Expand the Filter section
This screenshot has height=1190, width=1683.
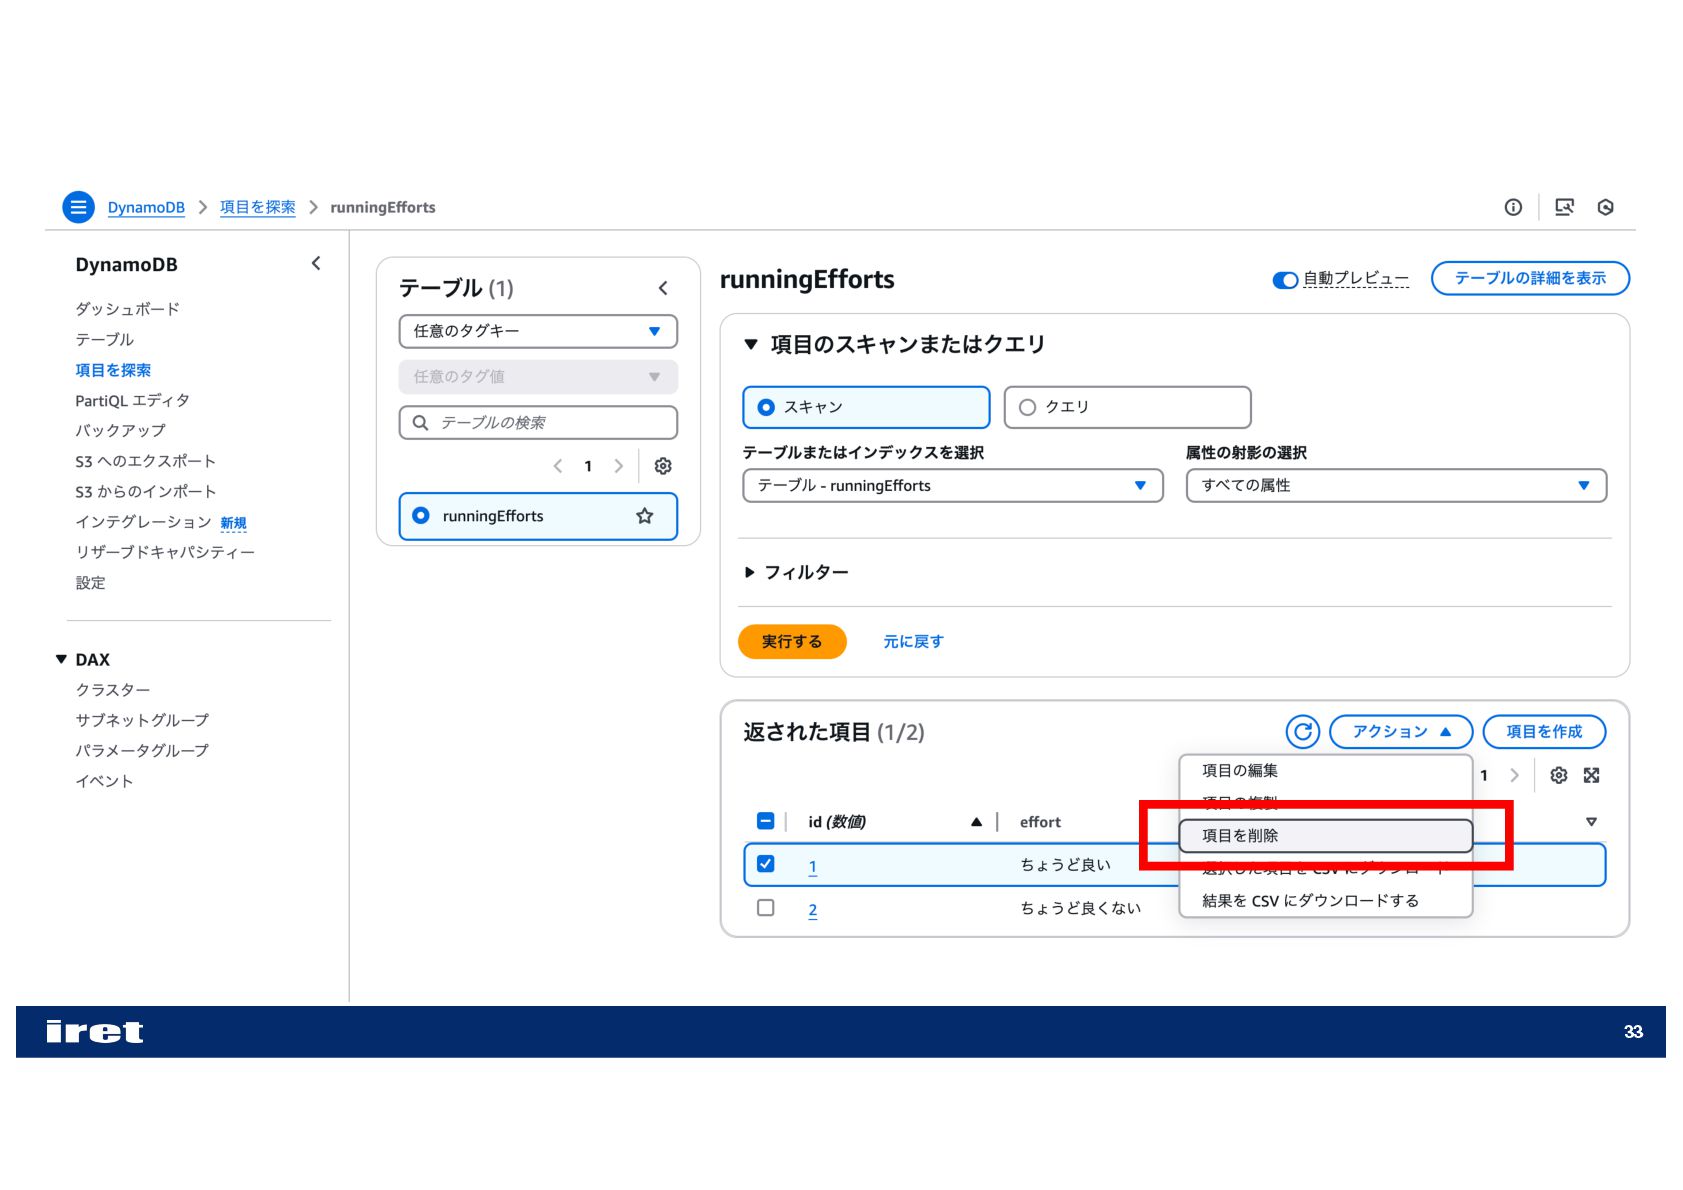point(797,573)
